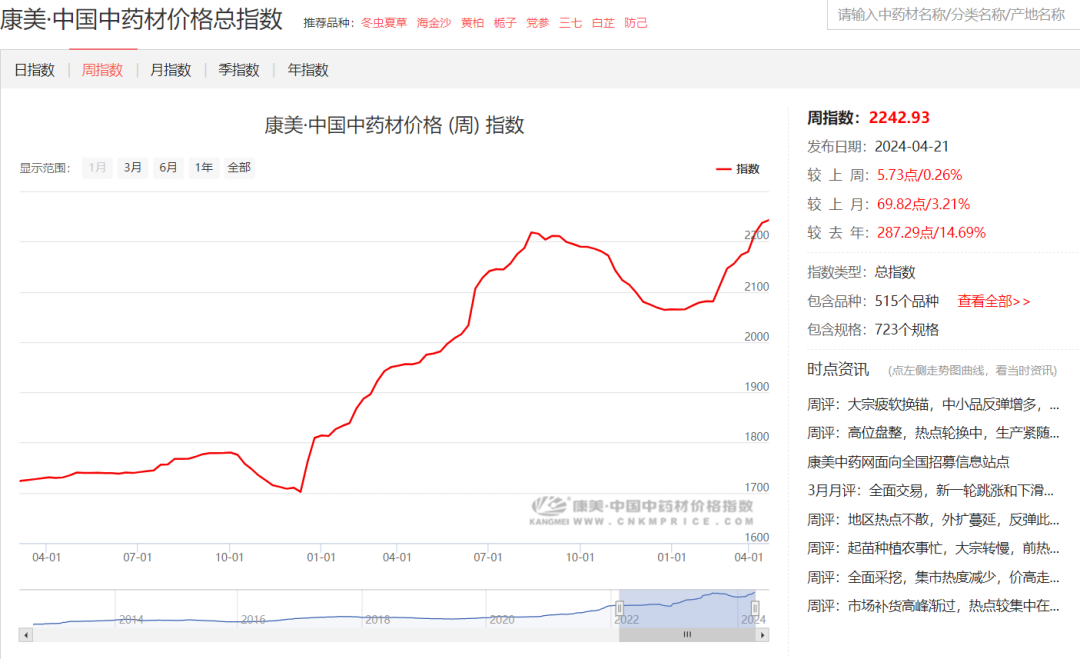Grab the right range handle at 2024
The image size is (1080, 659).
[755, 608]
